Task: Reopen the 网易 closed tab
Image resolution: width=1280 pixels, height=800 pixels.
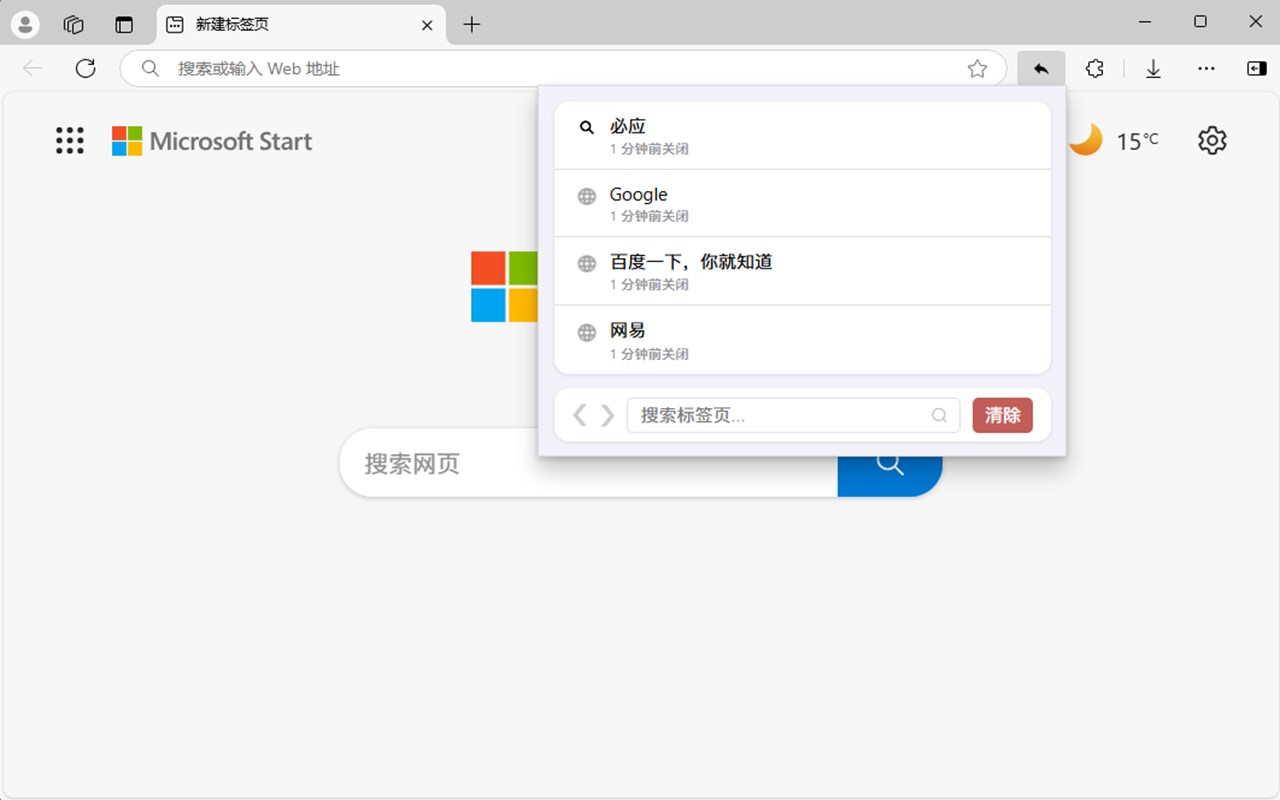Action: (x=802, y=340)
